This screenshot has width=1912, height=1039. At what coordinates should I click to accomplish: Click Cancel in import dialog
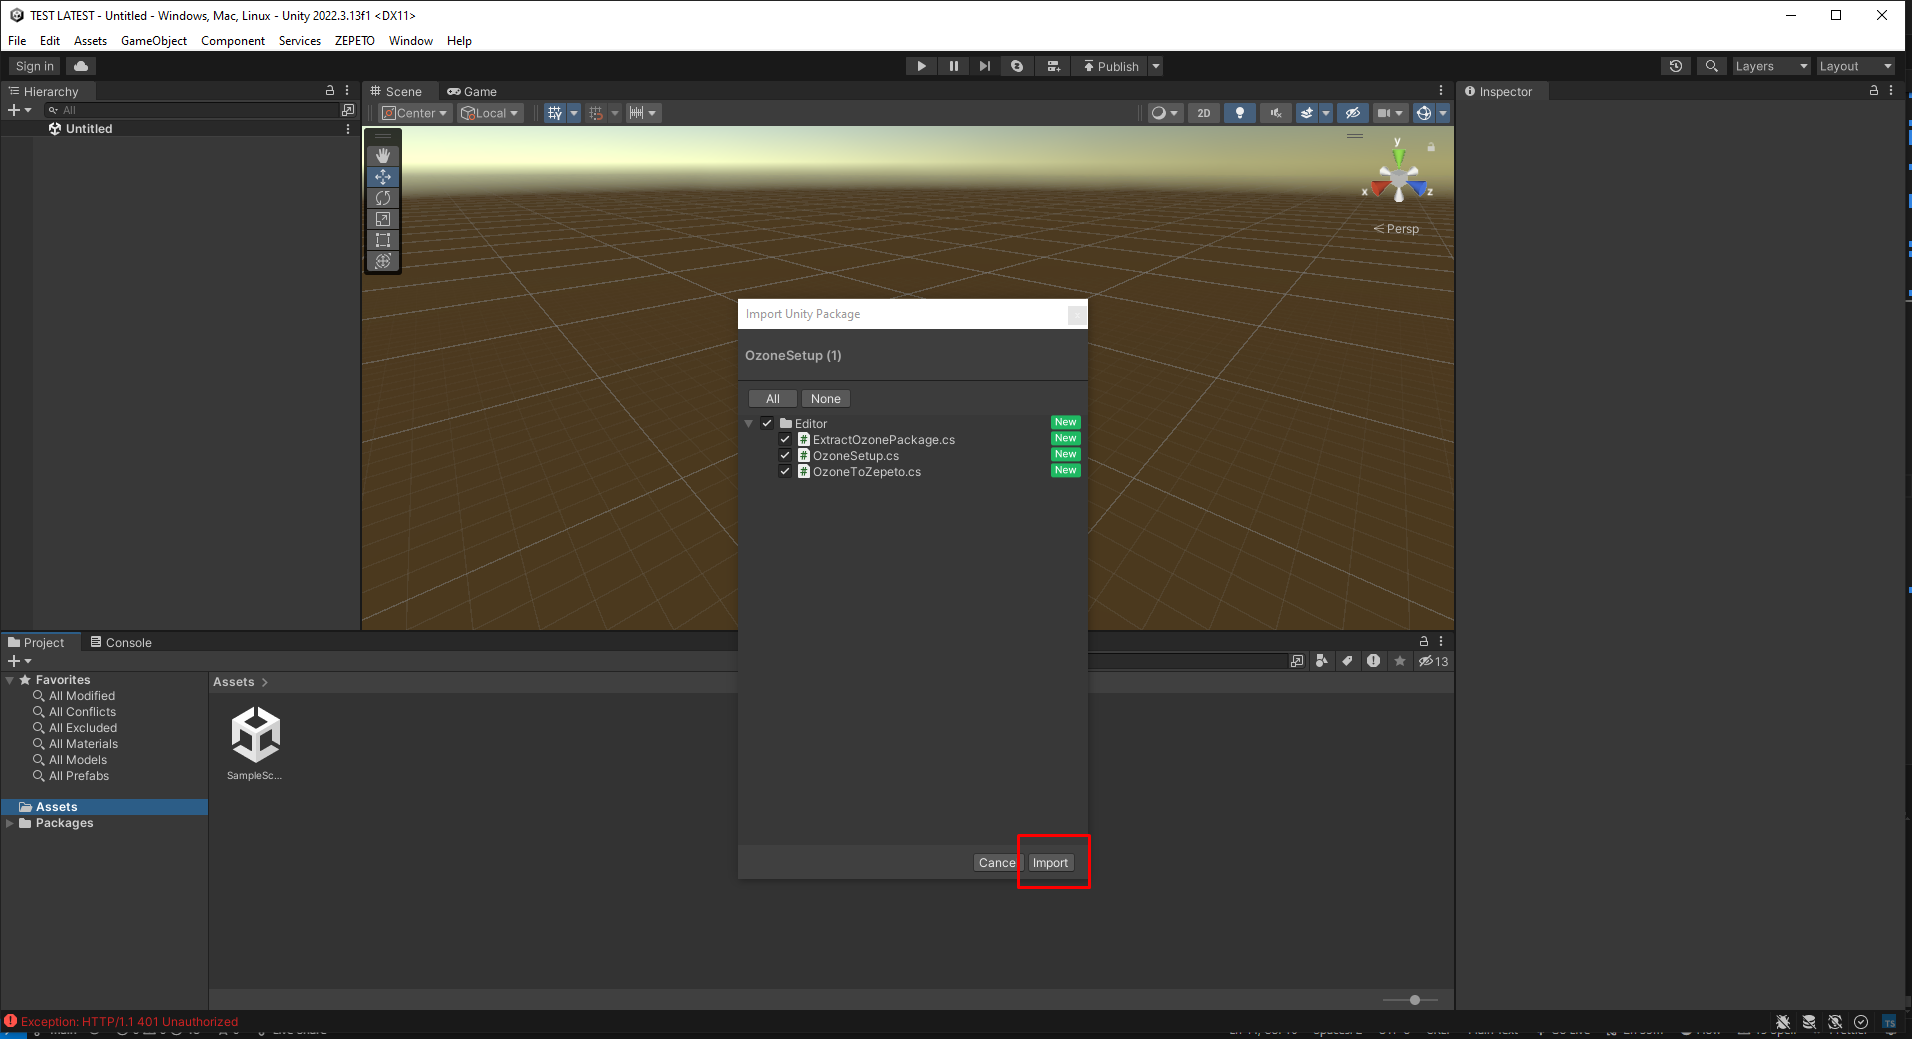click(997, 862)
